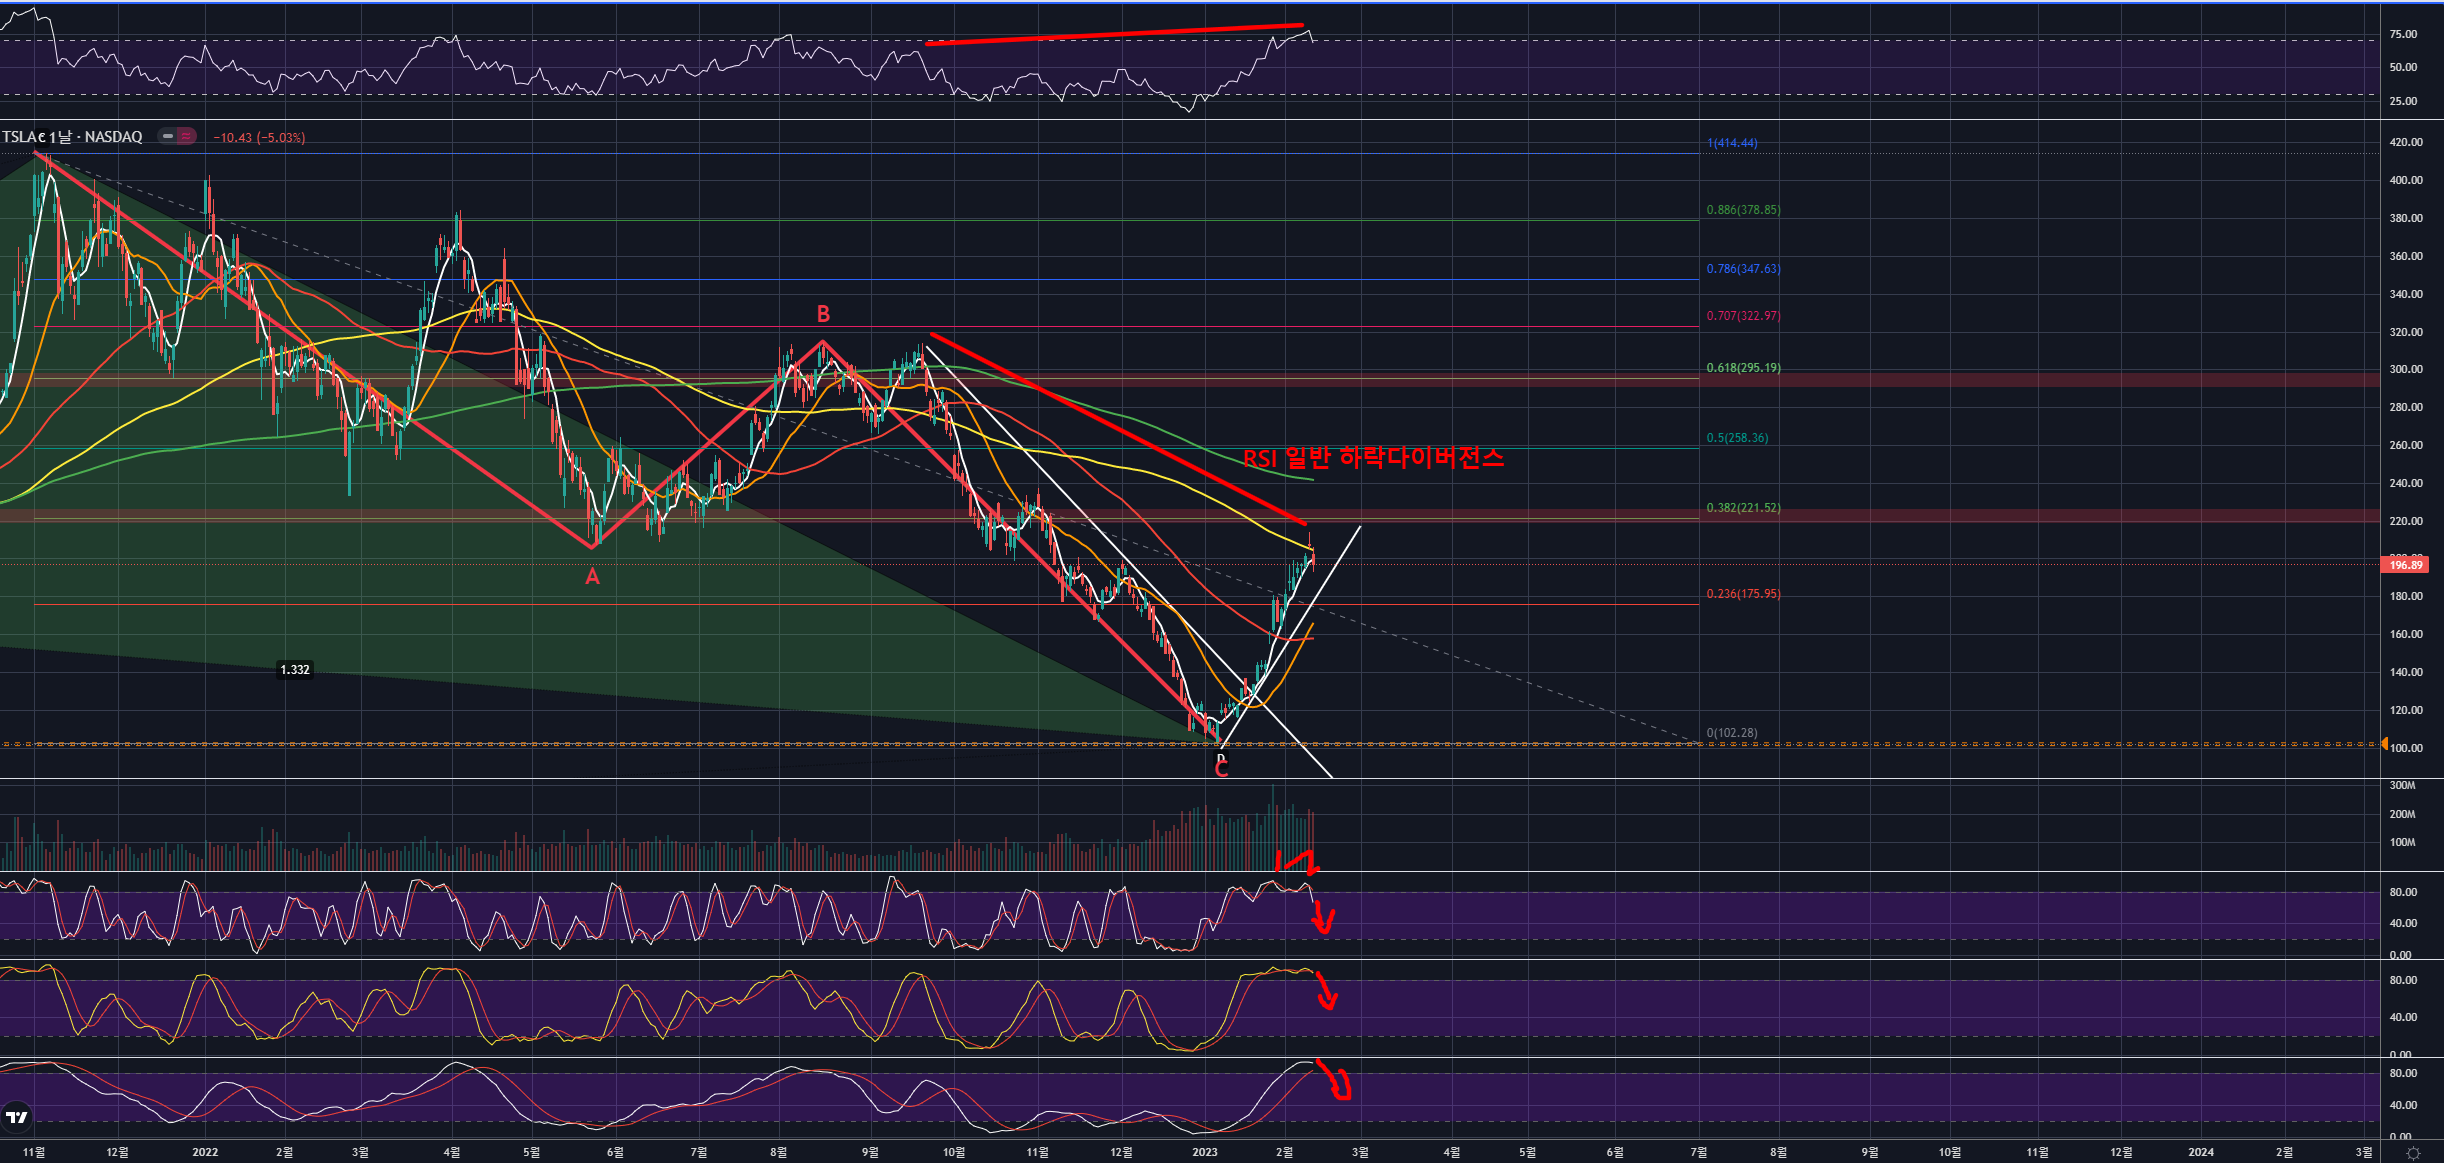Viewport: 2444px width, 1163px height.
Task: Click the 2024 label on time axis
Action: coord(2201,1152)
